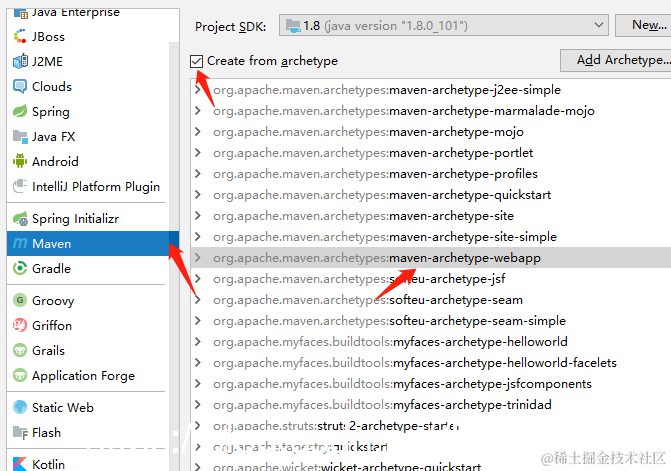Select Flash project type label
Image resolution: width=671 pixels, height=471 pixels.
[46, 432]
